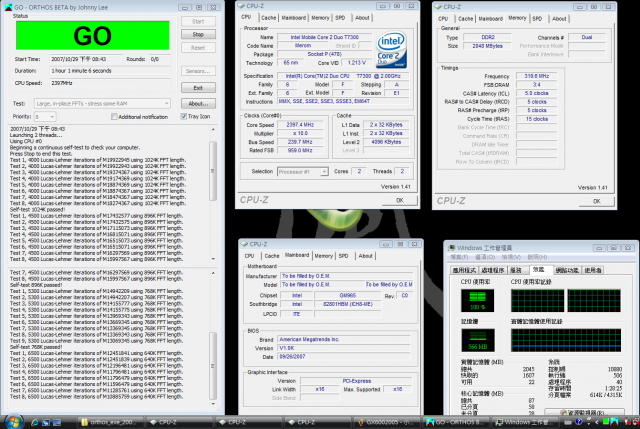640x429 pixels.
Task: Click the CPU Speed field showing 2397MHz
Action: coord(110,83)
